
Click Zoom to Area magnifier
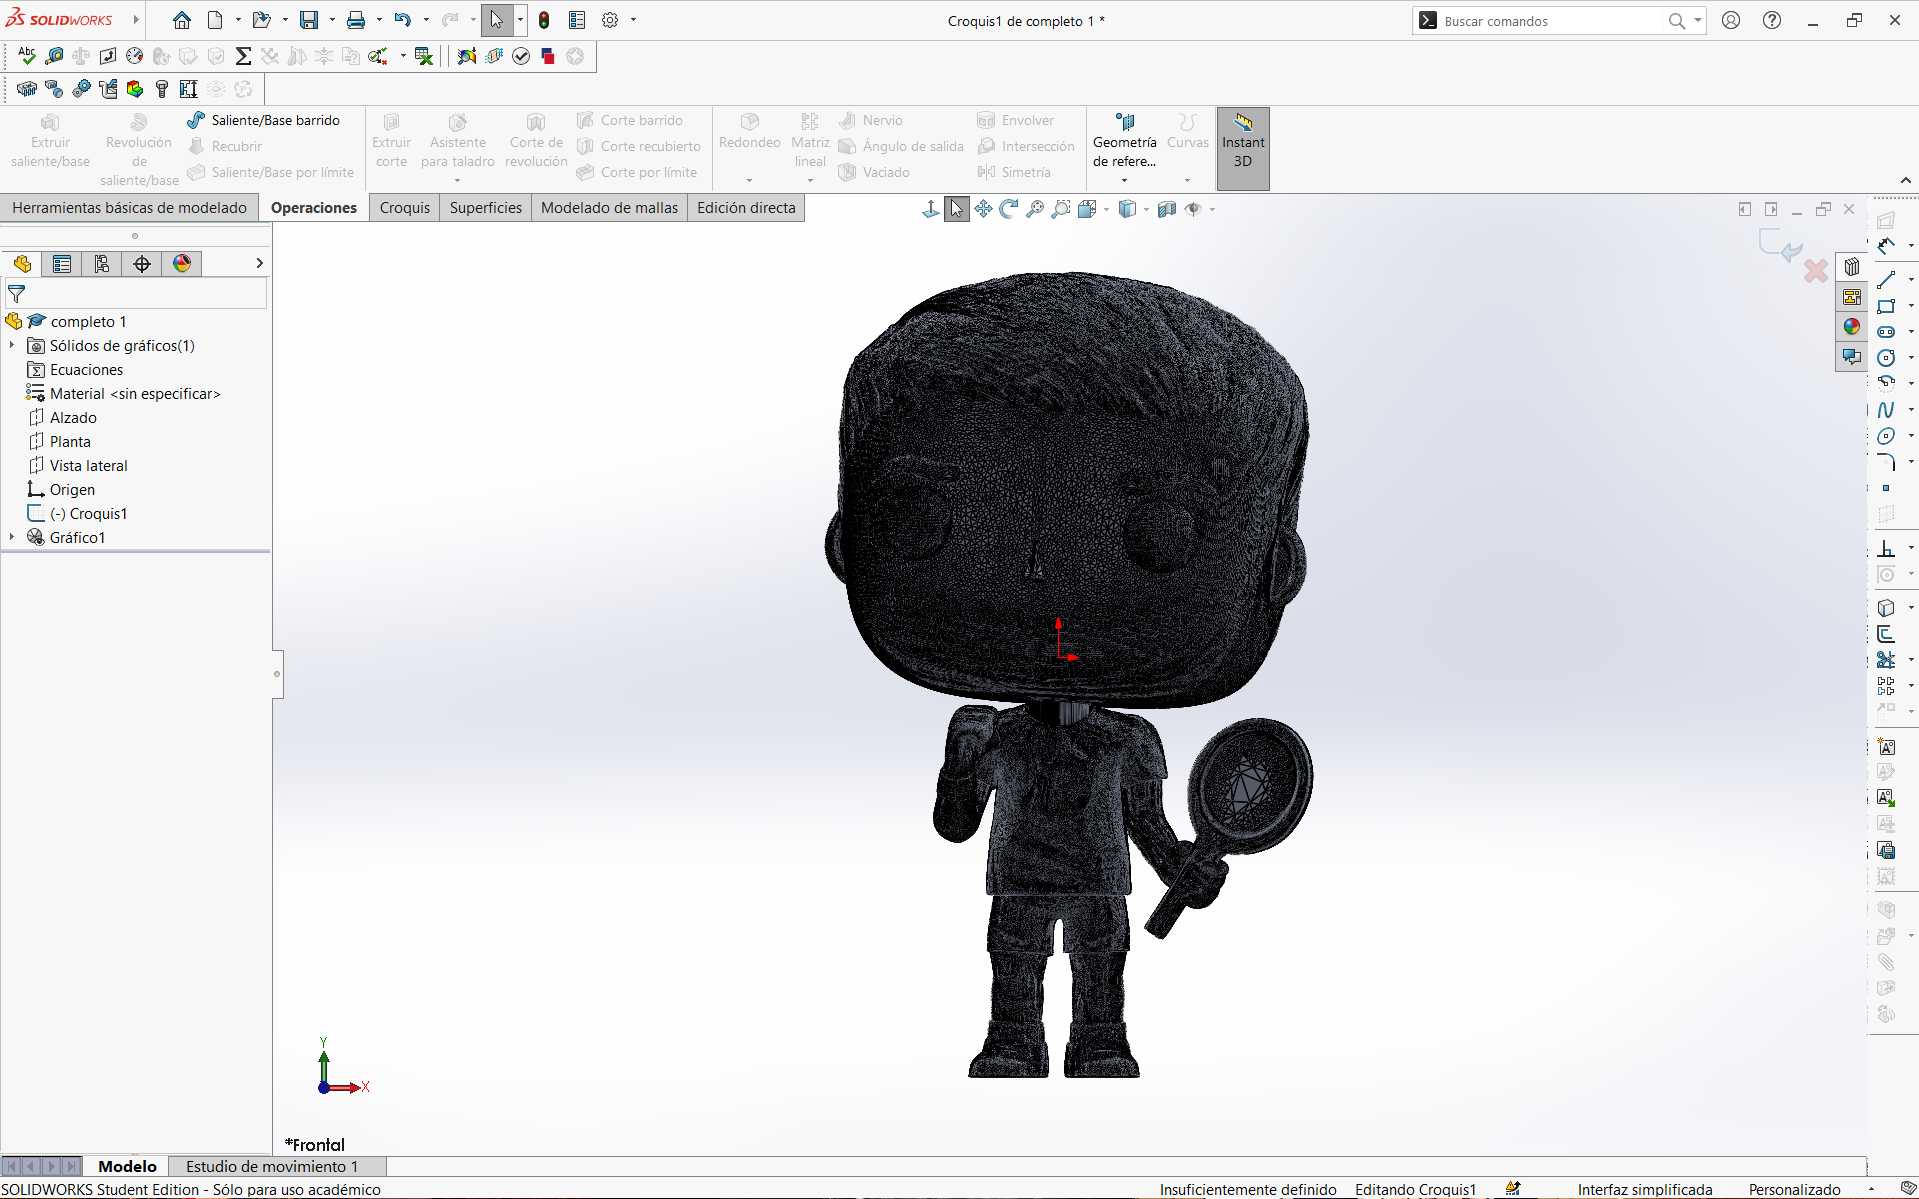(x=1061, y=209)
